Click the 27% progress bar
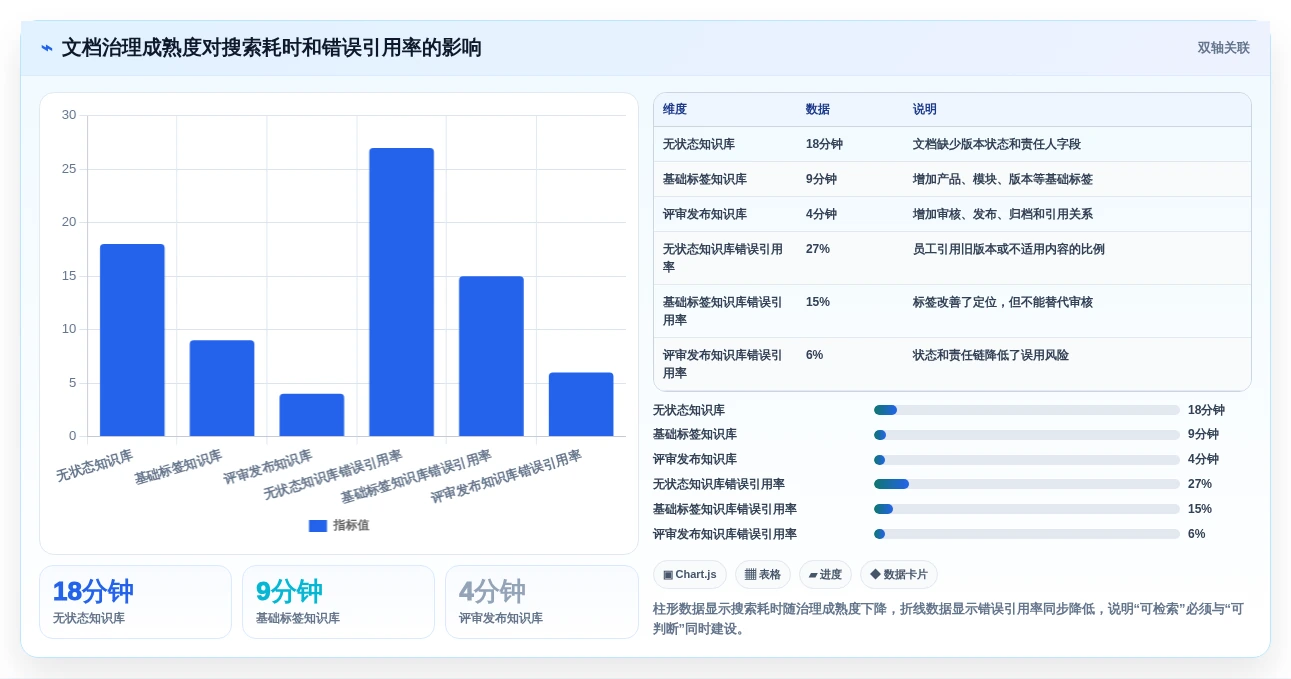This screenshot has width=1291, height=679. [x=1027, y=484]
